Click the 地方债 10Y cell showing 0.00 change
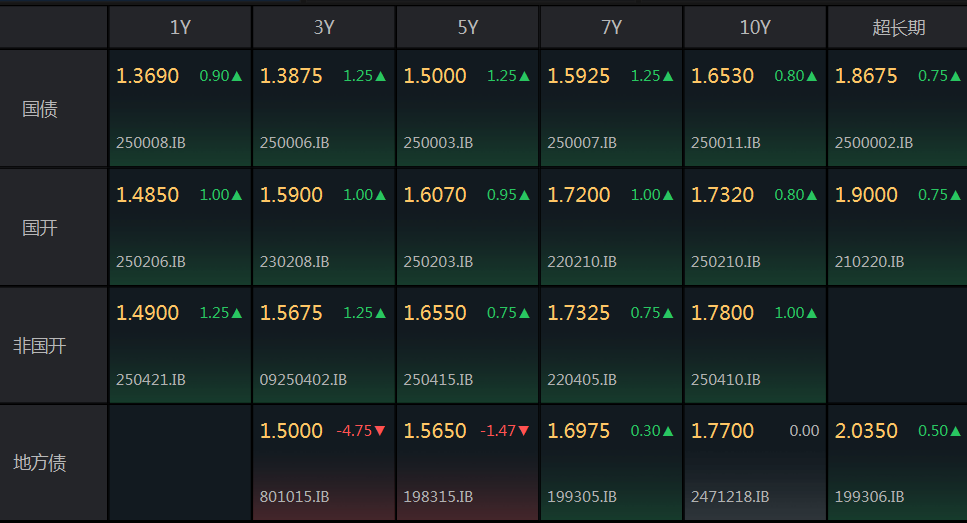This screenshot has height=523, width=967. pos(755,463)
